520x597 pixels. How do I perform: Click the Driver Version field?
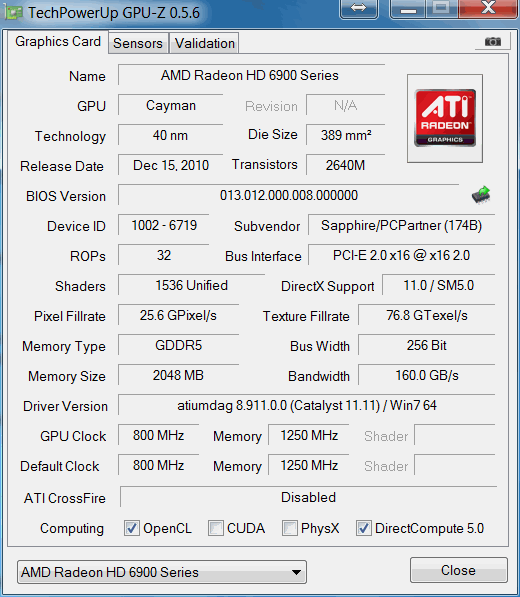tap(306, 405)
